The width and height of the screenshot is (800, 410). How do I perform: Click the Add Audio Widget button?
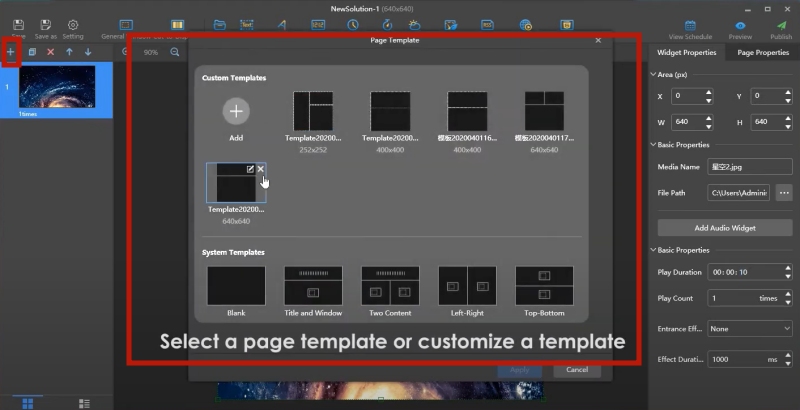(x=724, y=228)
